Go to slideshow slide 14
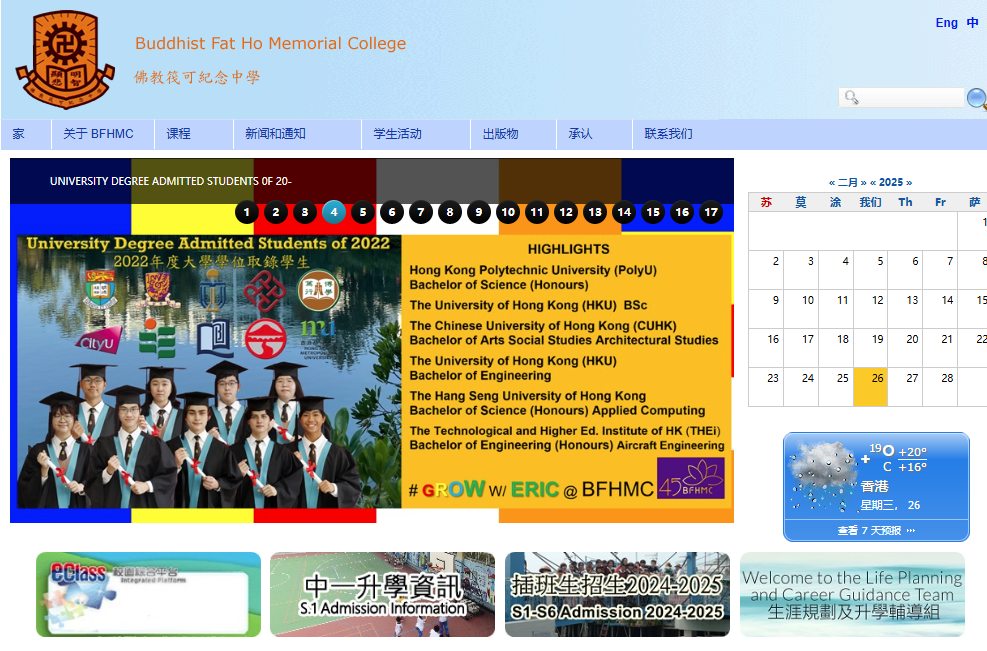 pyautogui.click(x=624, y=212)
